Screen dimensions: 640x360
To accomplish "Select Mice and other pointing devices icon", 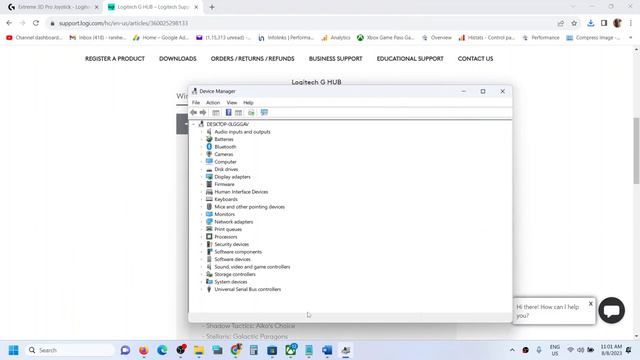I will click(x=209, y=207).
